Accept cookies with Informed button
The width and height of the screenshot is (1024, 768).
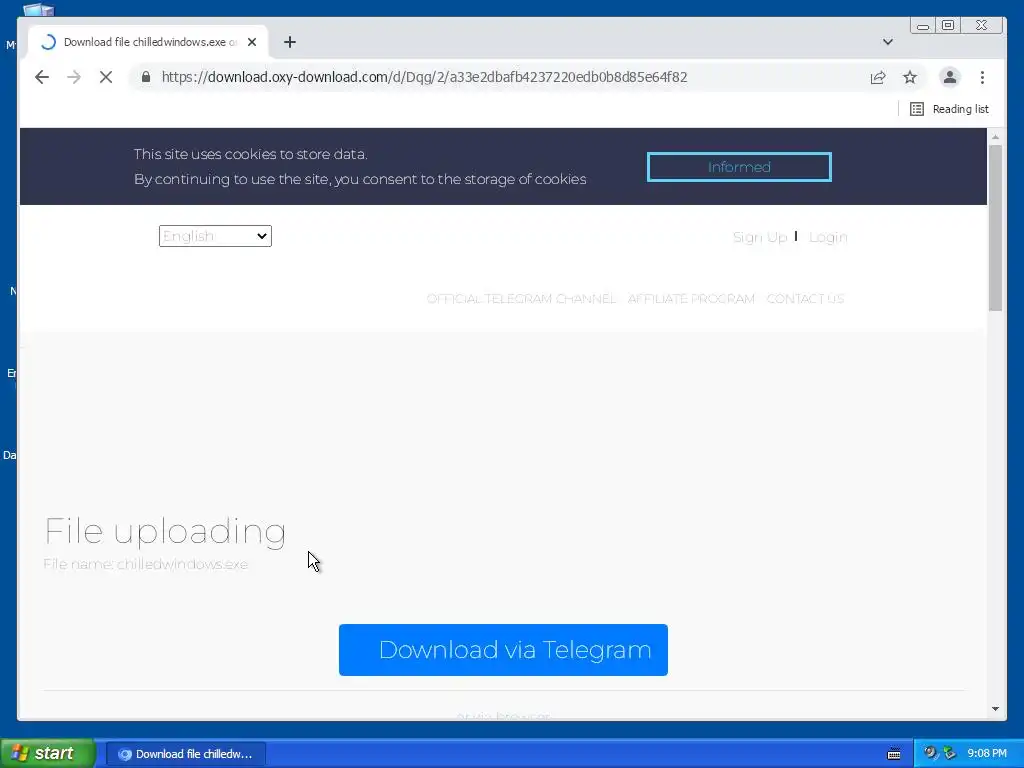(x=739, y=167)
